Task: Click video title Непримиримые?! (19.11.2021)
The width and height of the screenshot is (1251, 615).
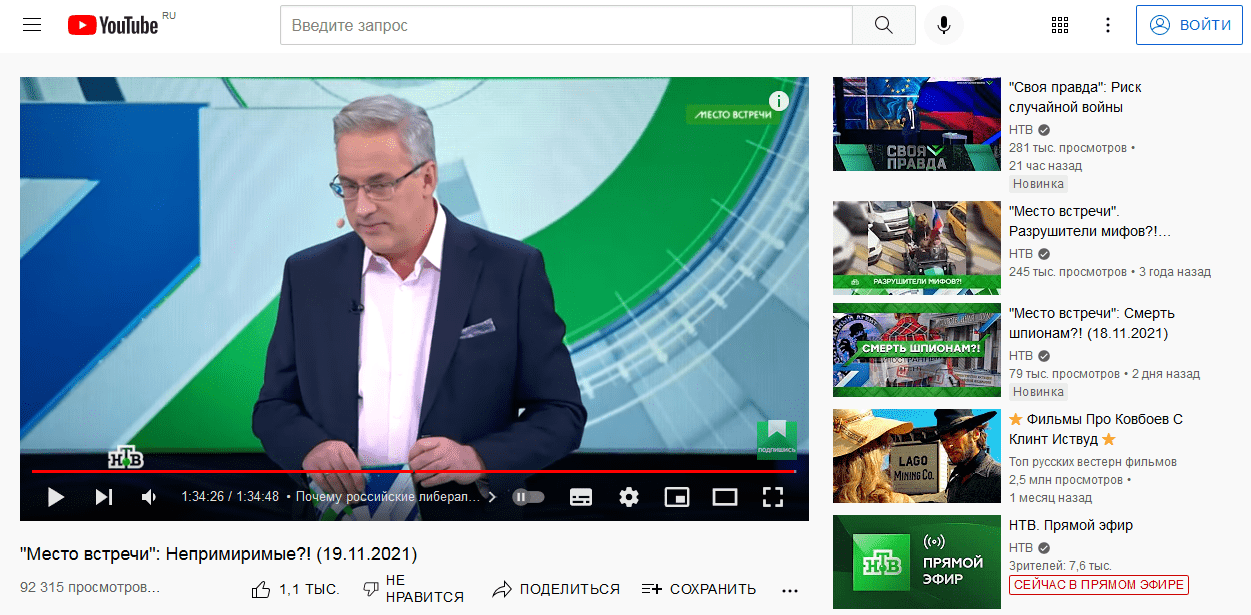Action: (x=218, y=553)
